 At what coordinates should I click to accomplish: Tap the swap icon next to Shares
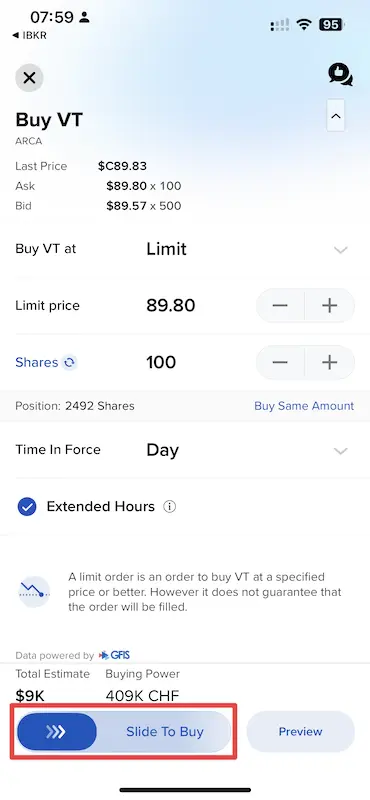[69, 363]
